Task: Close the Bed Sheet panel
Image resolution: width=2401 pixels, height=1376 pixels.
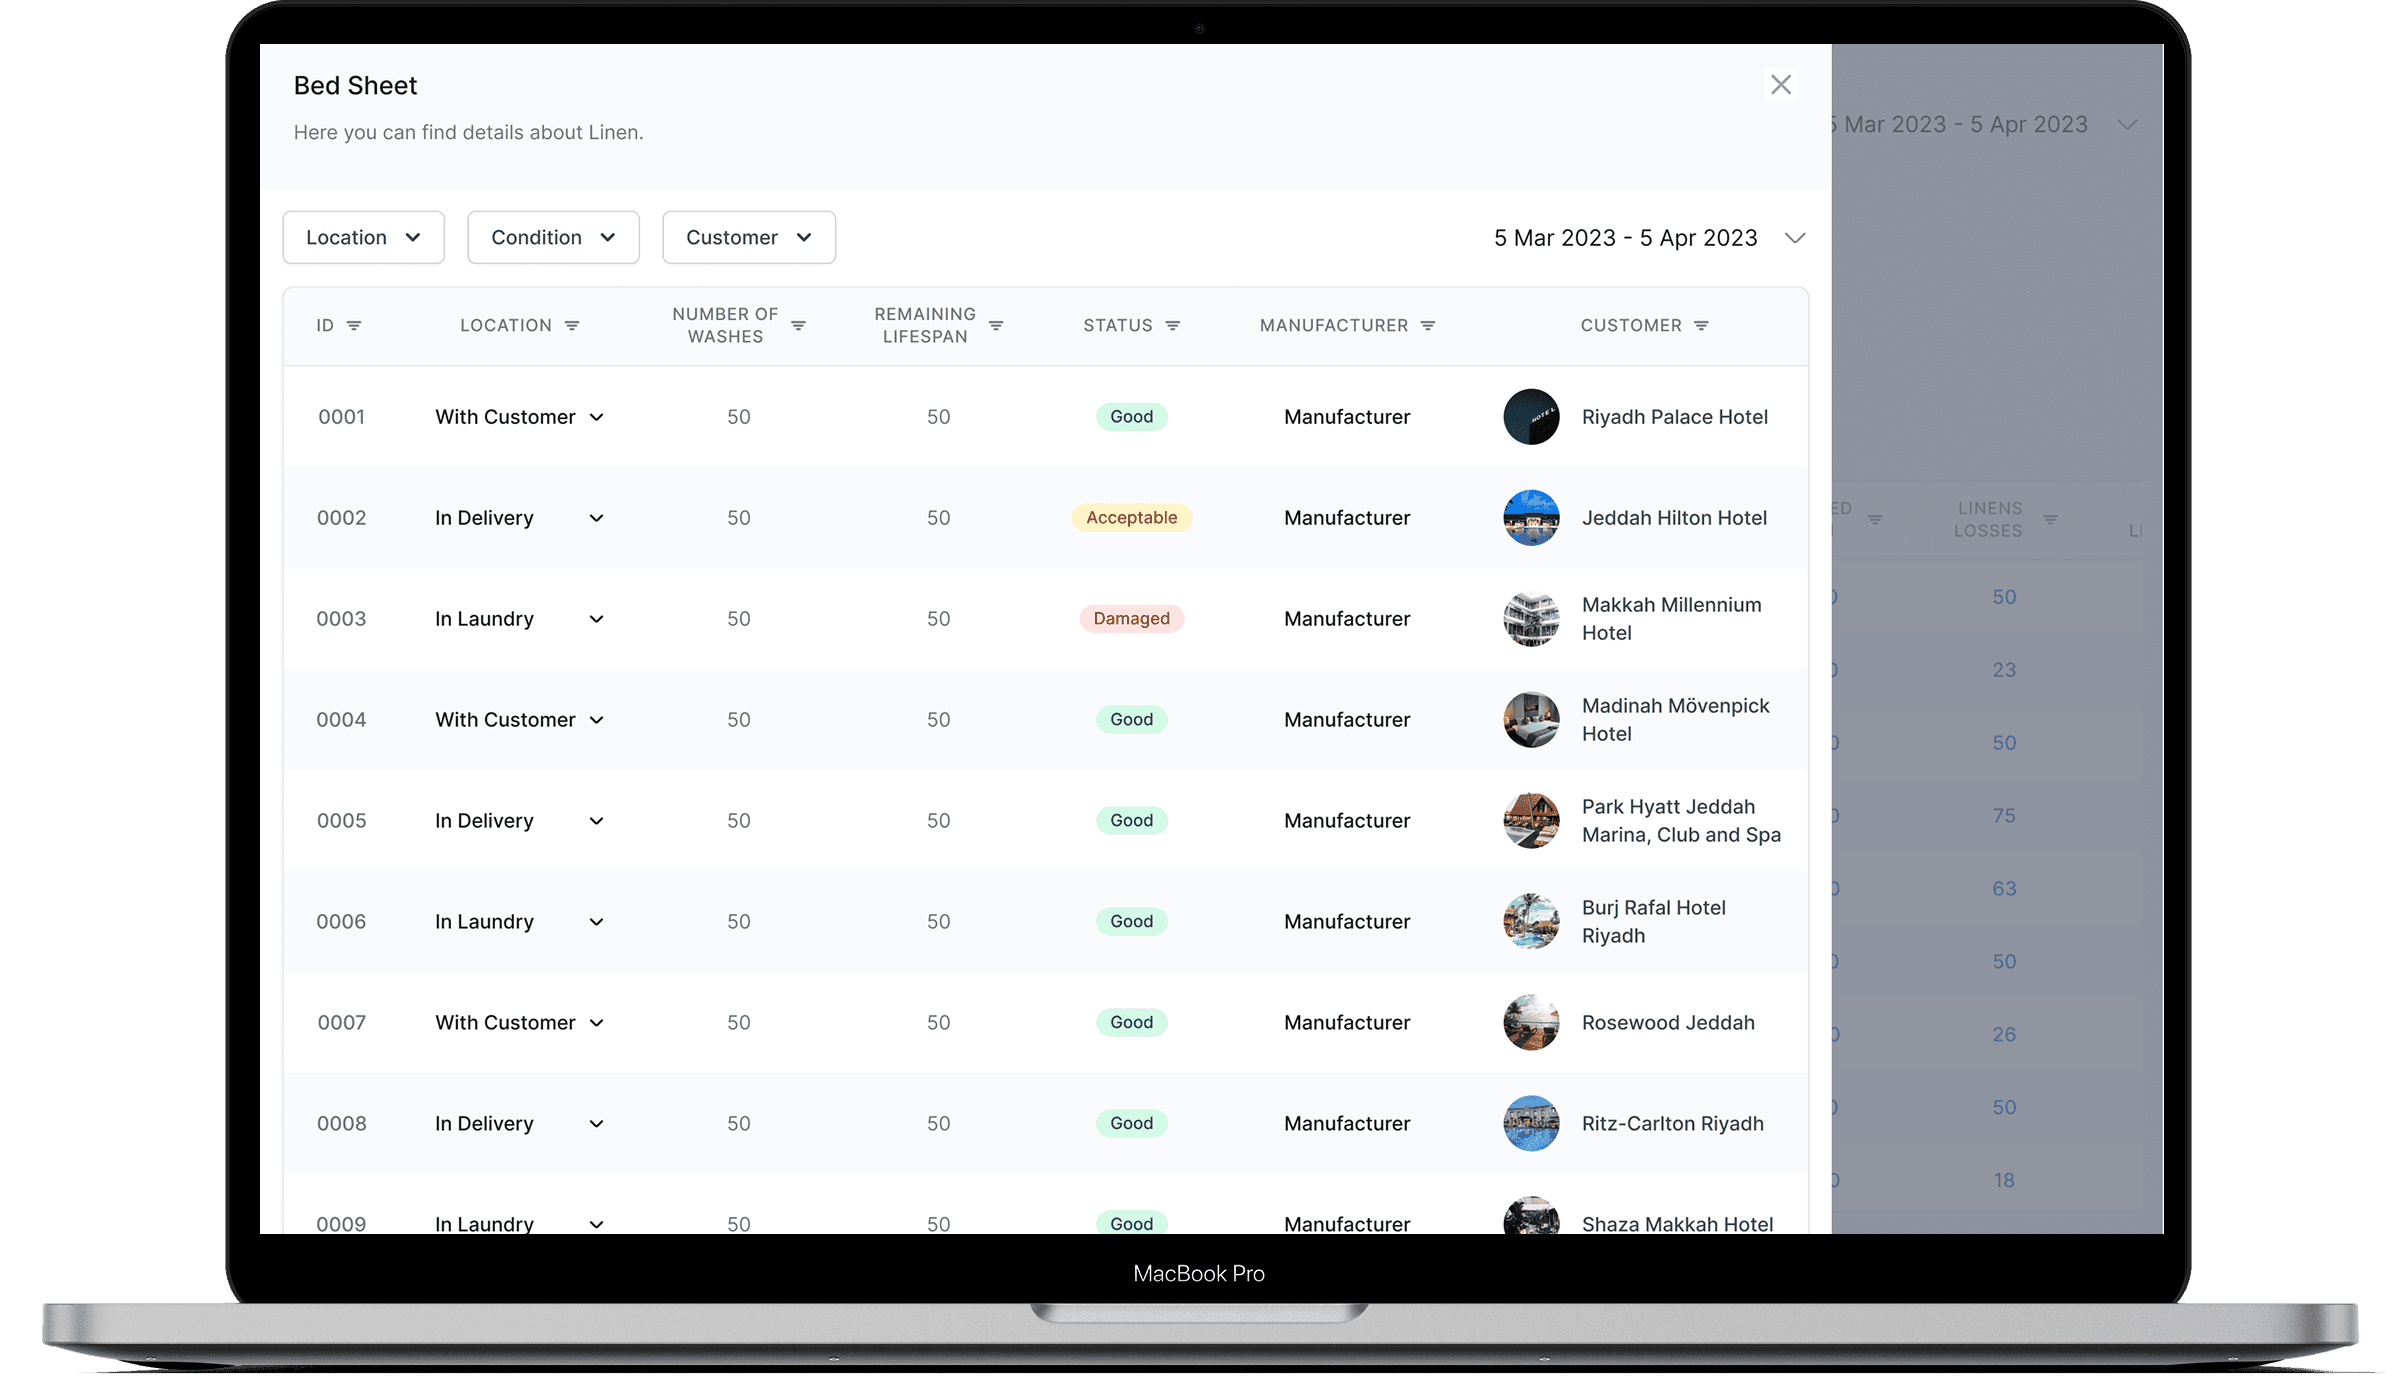Action: pyautogui.click(x=1780, y=85)
